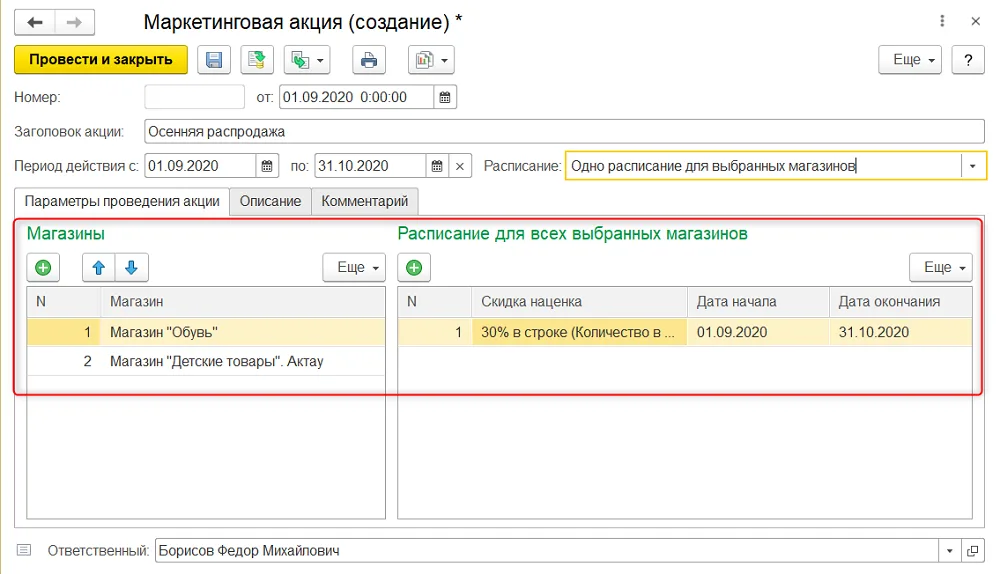Screen dimensions: 1000x574
Task: Open calendar for period end date
Action: click(437, 166)
